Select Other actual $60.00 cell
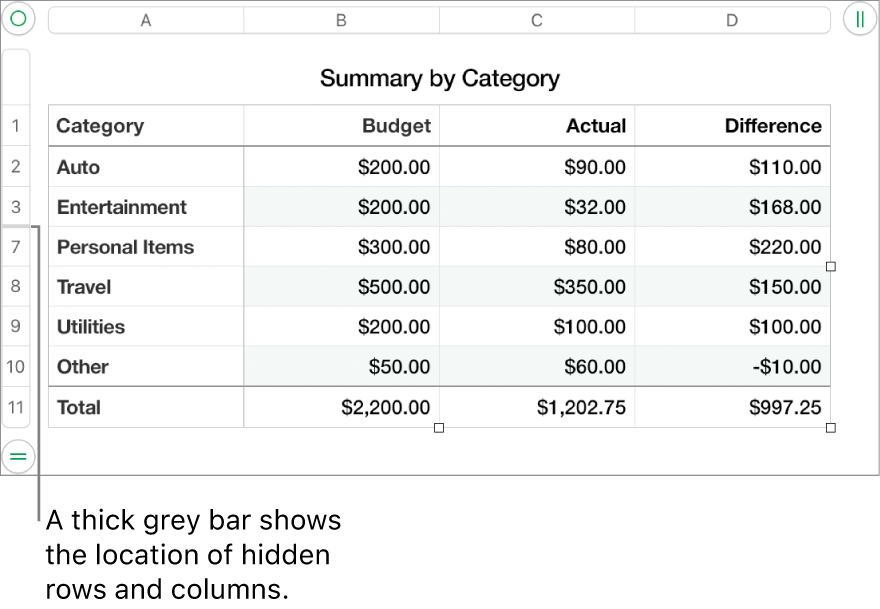This screenshot has height=609, width=880. (x=537, y=367)
